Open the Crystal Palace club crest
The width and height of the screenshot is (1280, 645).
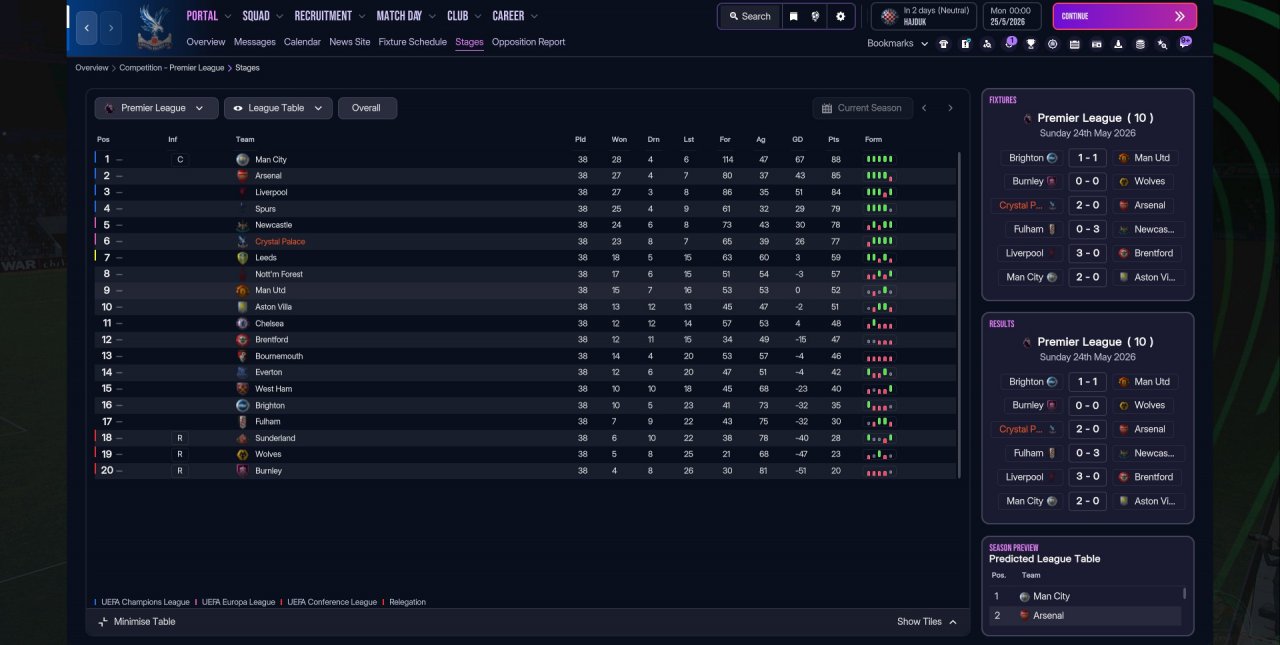(154, 27)
